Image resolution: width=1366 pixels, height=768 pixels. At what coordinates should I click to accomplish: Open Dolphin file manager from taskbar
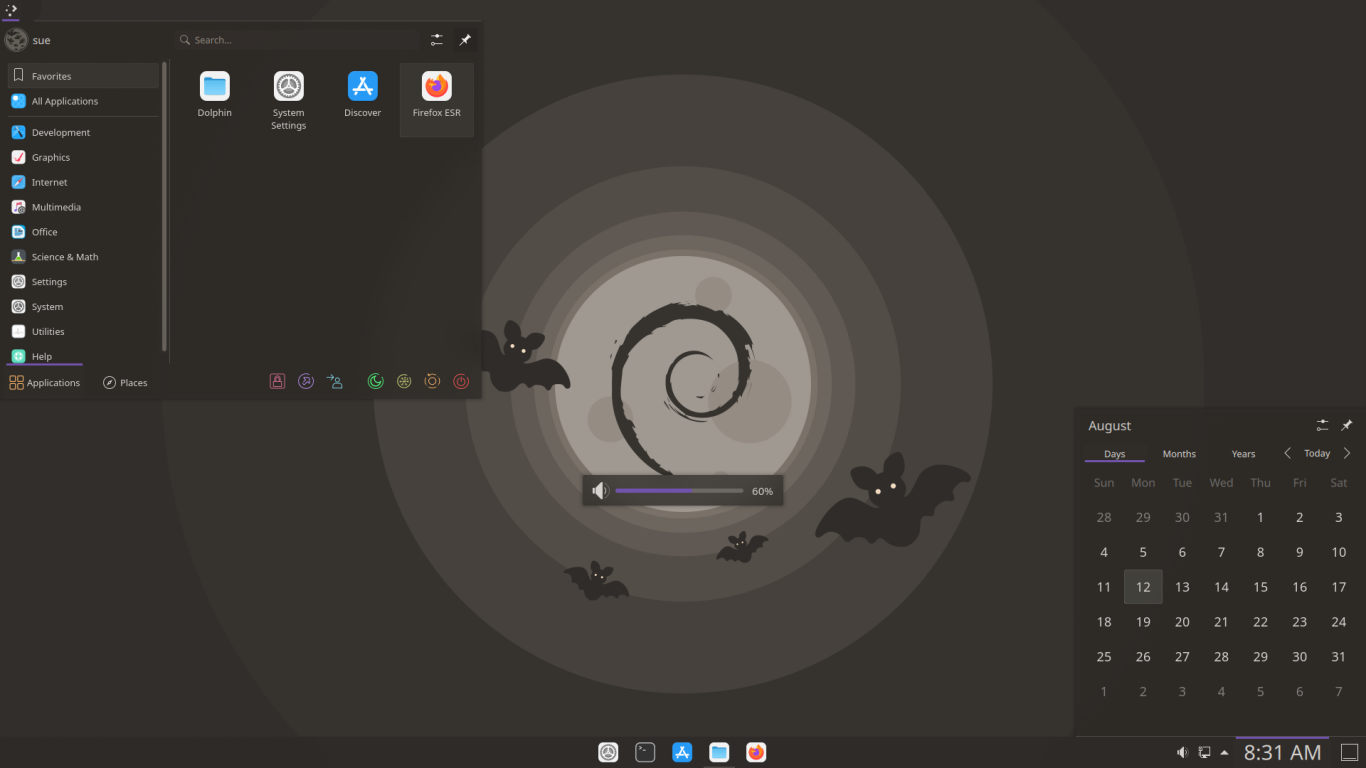click(719, 752)
